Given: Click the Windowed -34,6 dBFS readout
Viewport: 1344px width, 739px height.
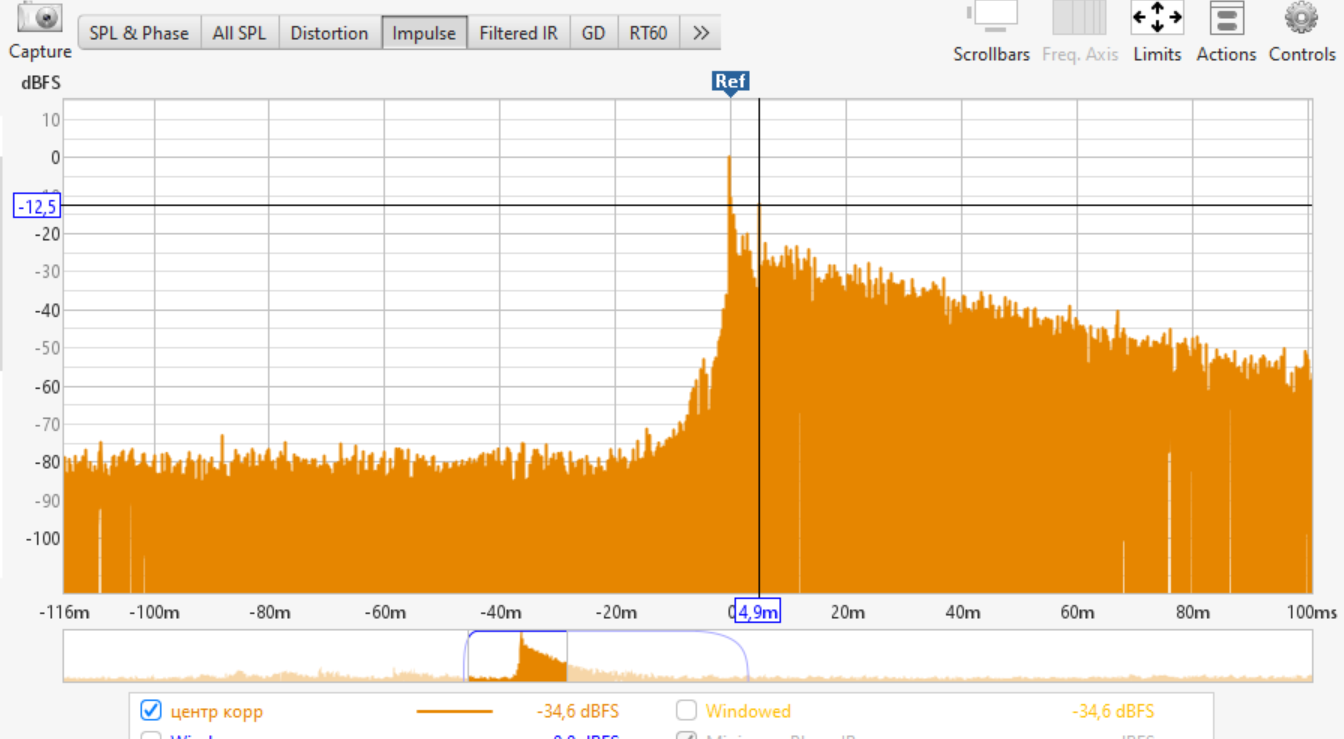Looking at the screenshot, I should click(x=1113, y=712).
